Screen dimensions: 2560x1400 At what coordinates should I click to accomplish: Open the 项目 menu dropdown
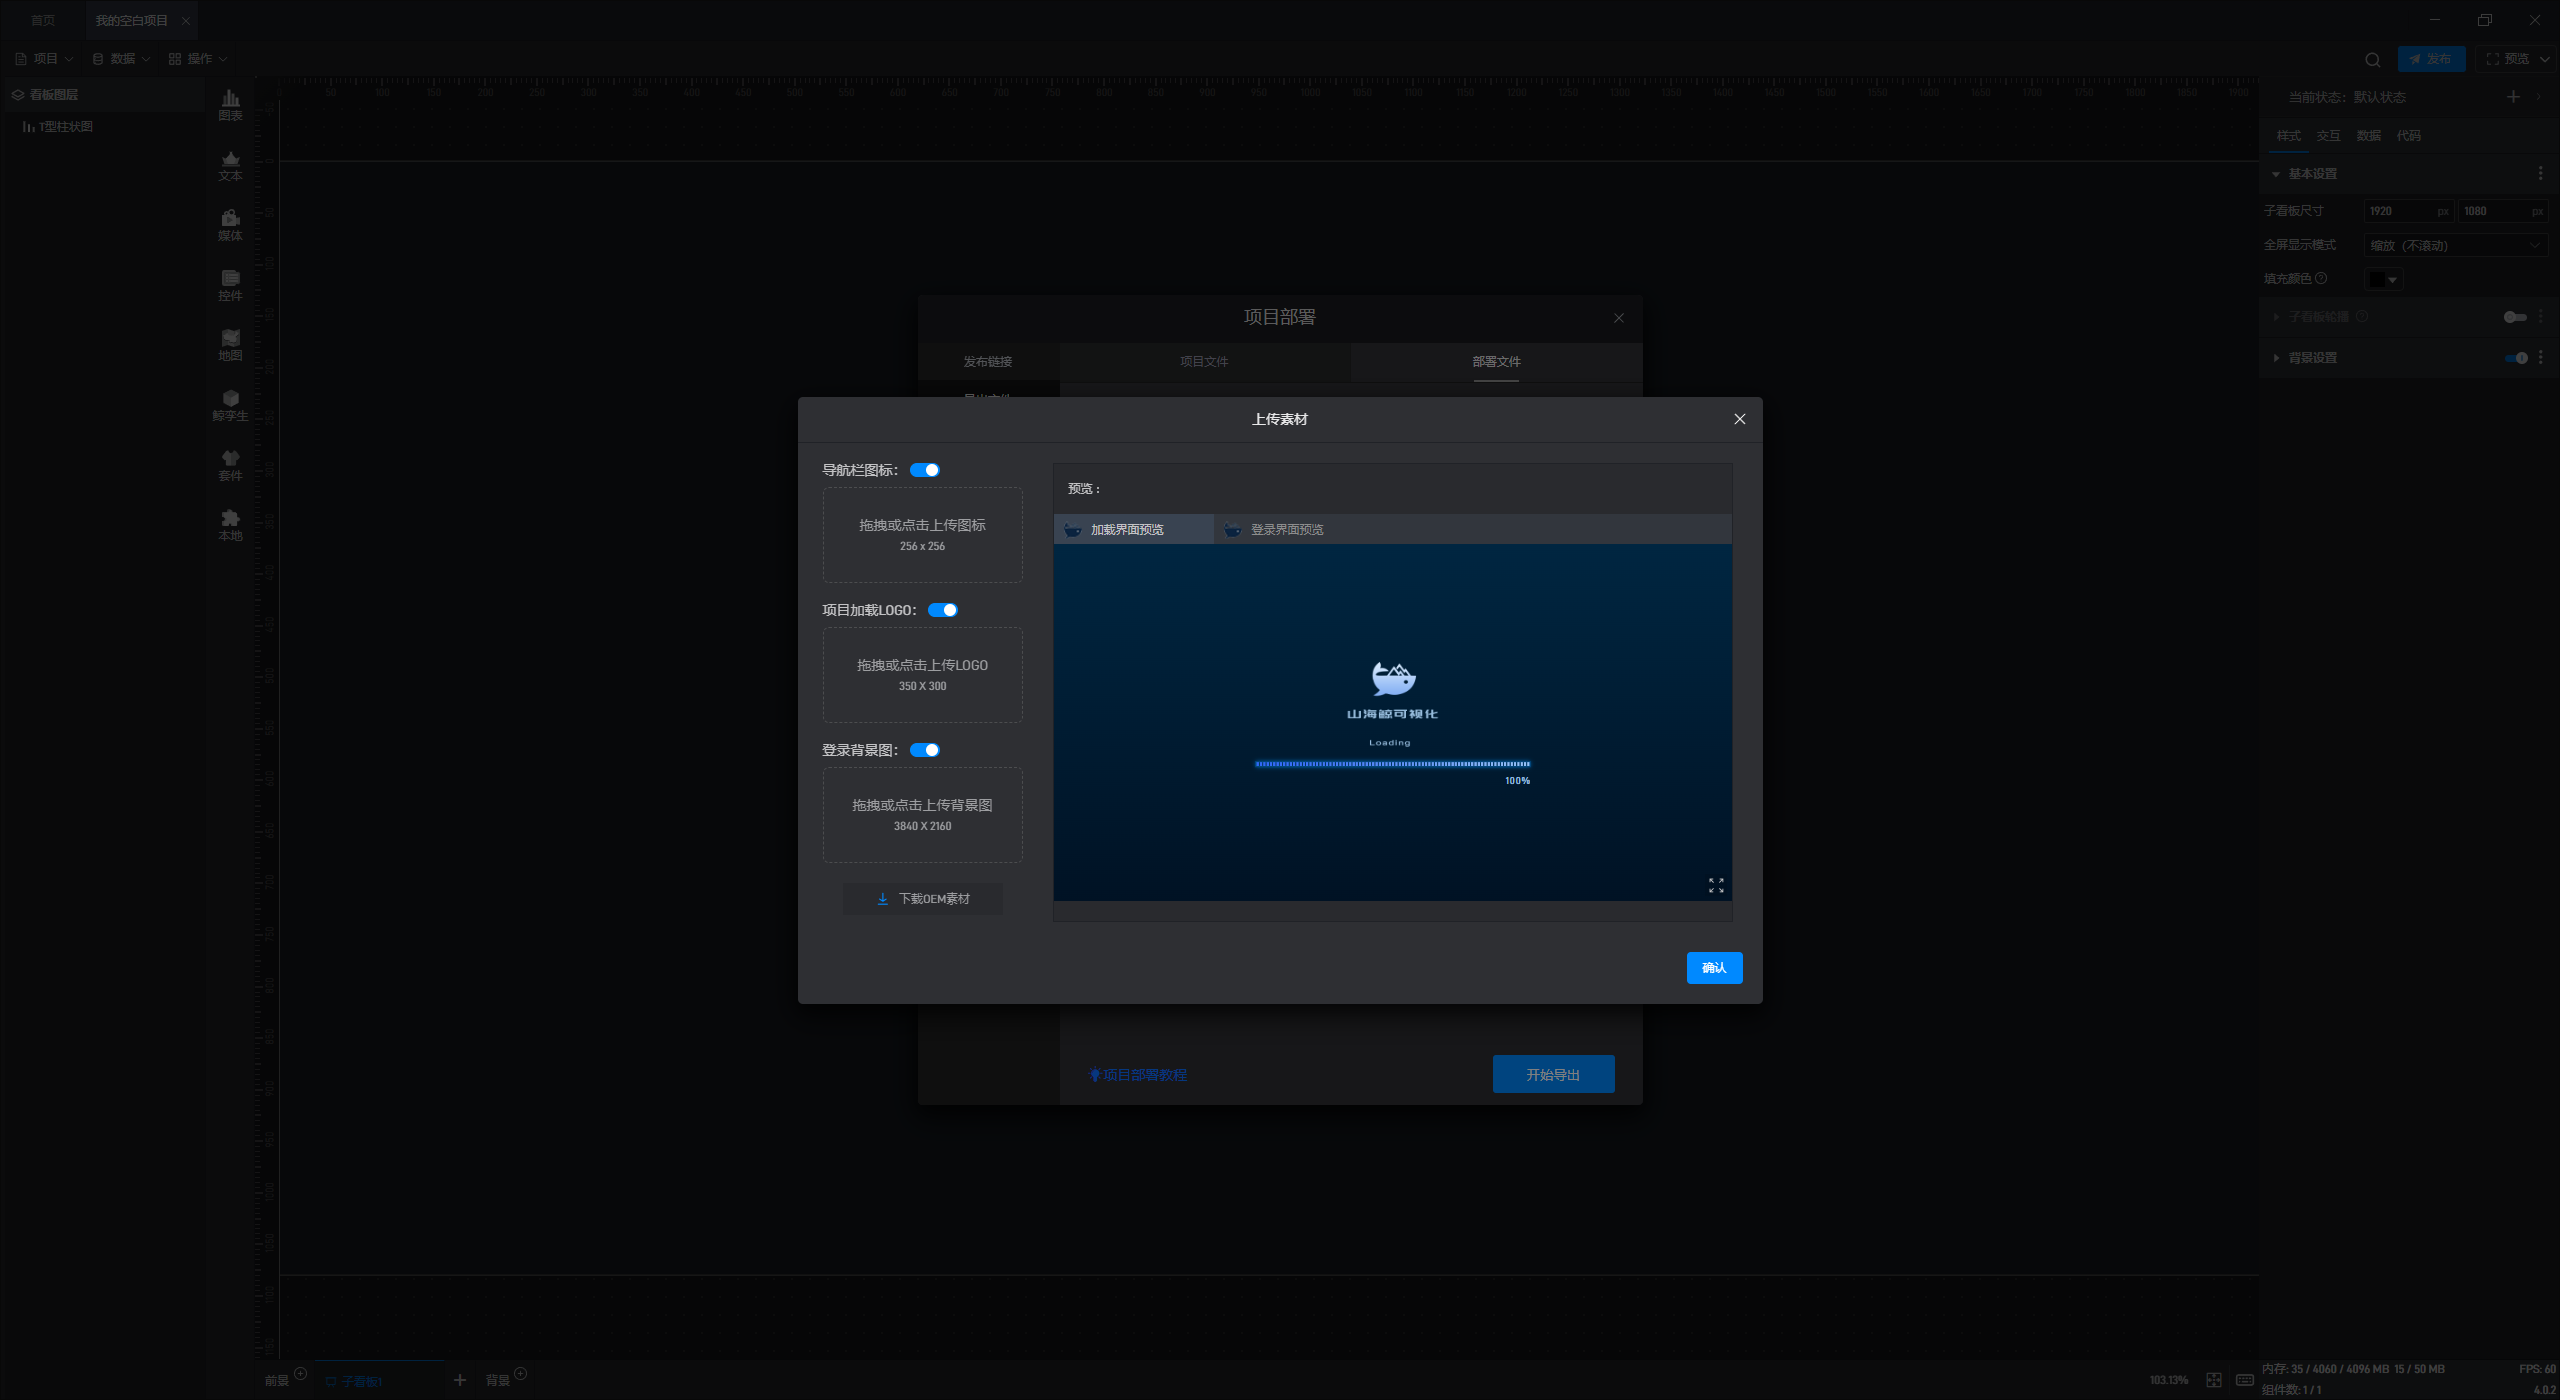click(x=45, y=59)
